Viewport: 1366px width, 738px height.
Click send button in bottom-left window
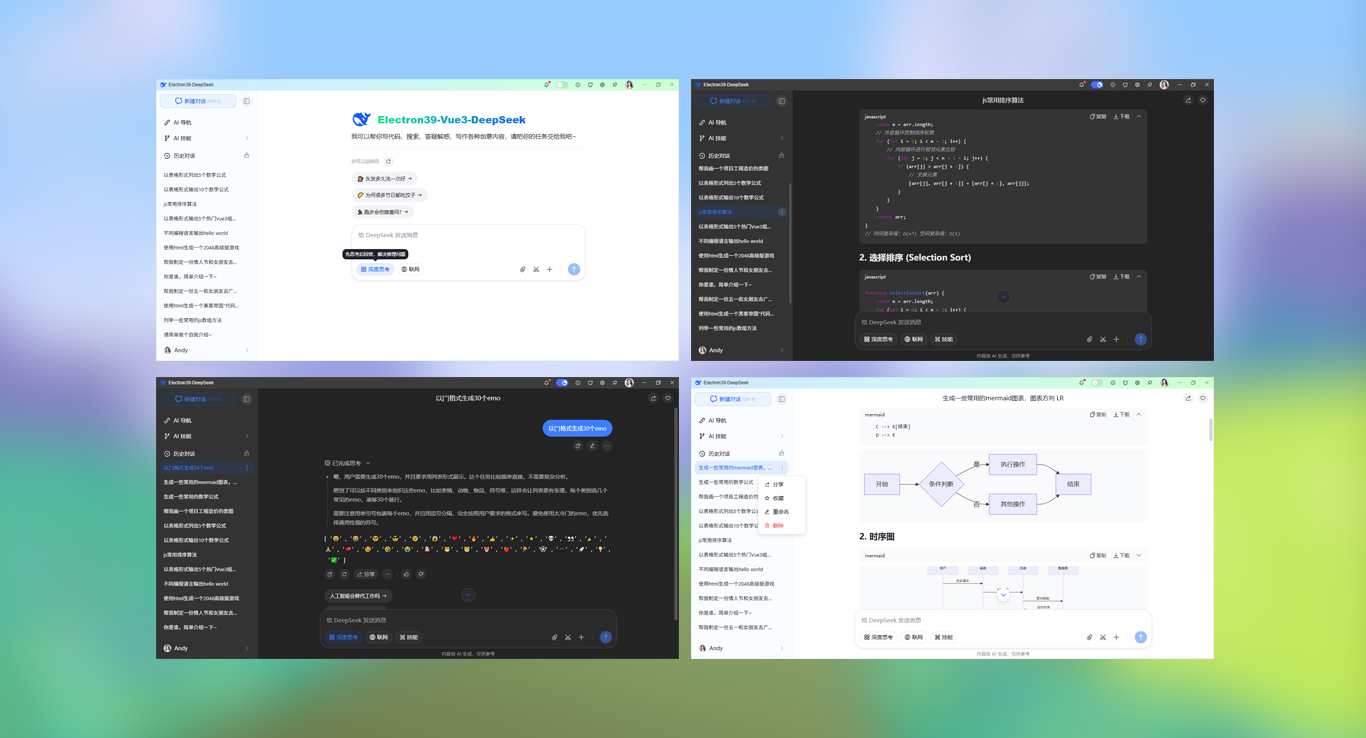[x=606, y=637]
